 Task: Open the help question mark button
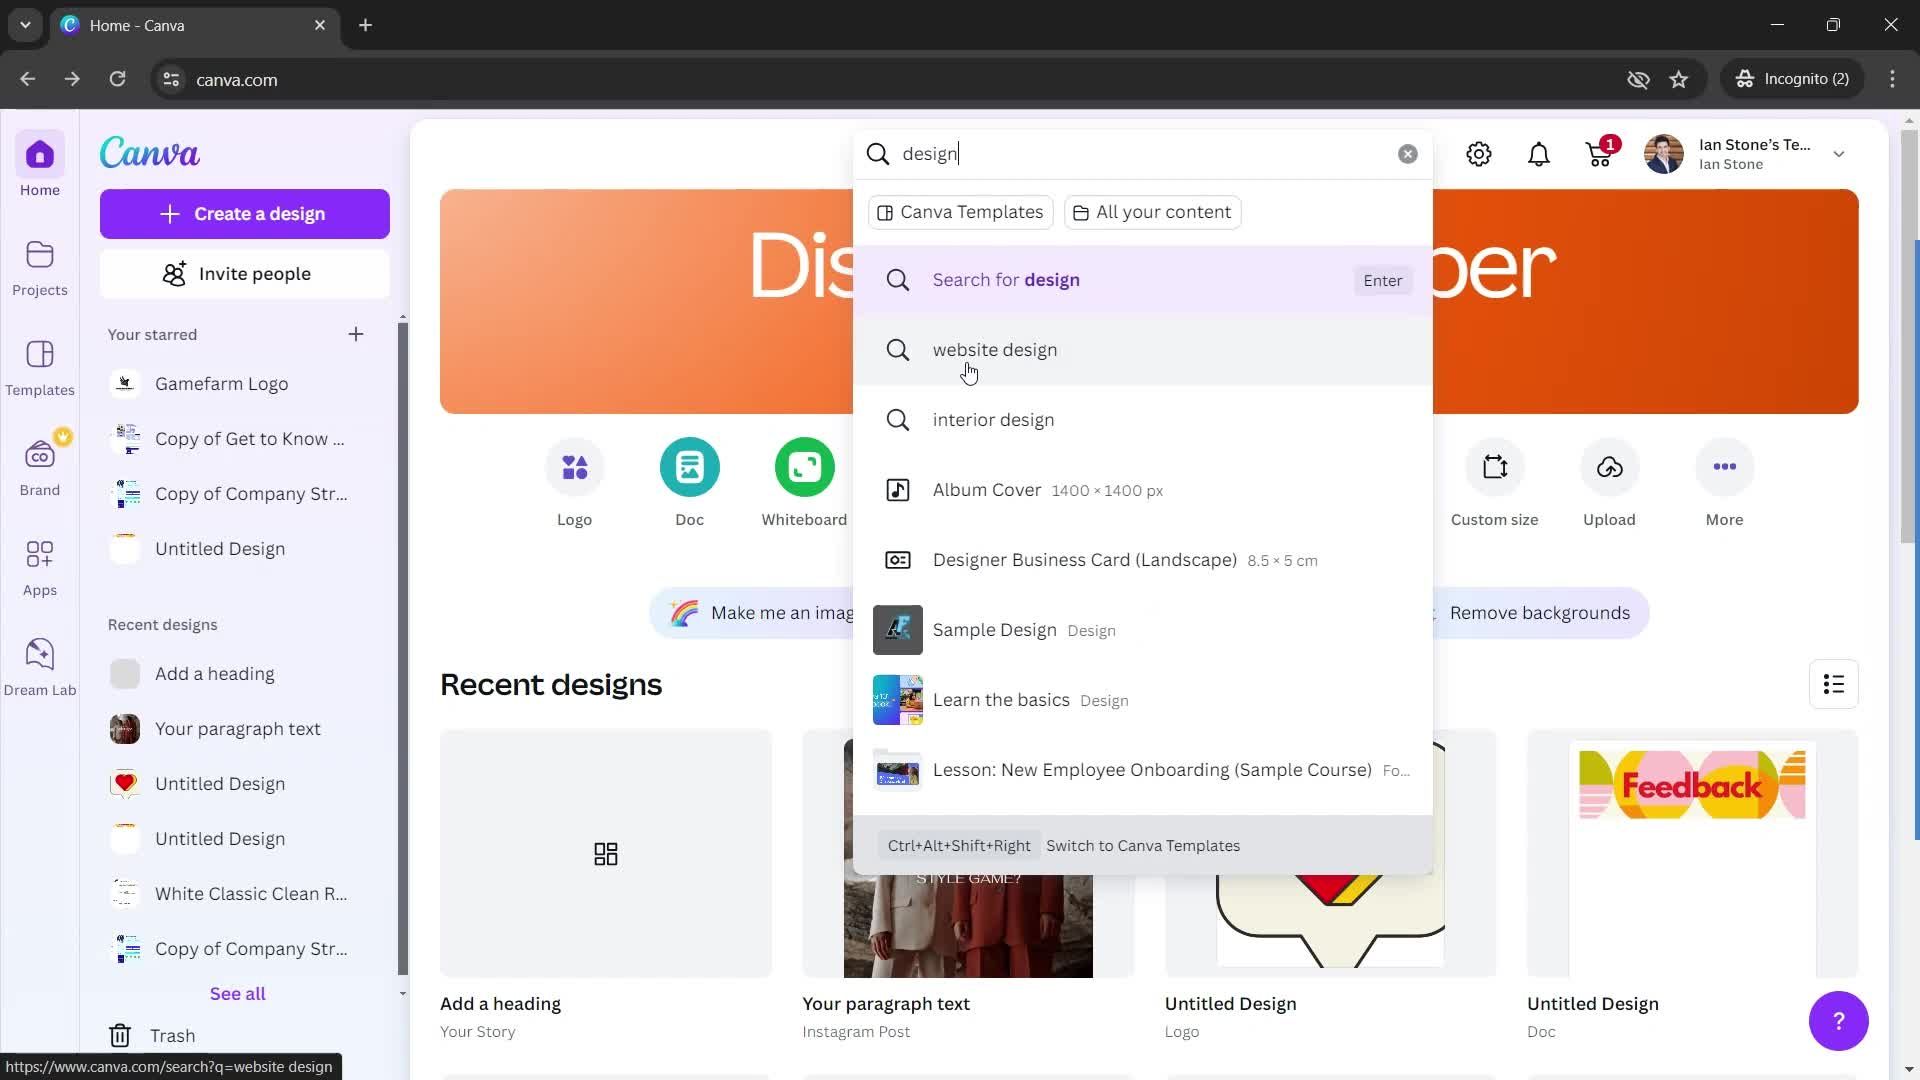(1838, 1021)
